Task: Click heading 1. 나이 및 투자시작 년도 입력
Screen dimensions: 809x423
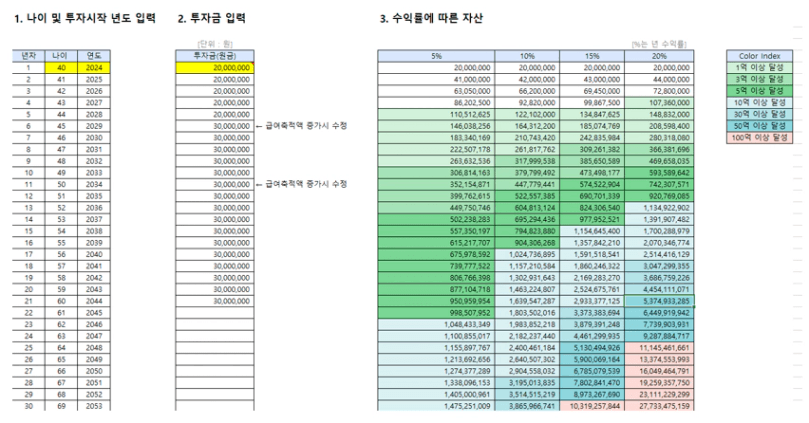Action: coord(85,19)
